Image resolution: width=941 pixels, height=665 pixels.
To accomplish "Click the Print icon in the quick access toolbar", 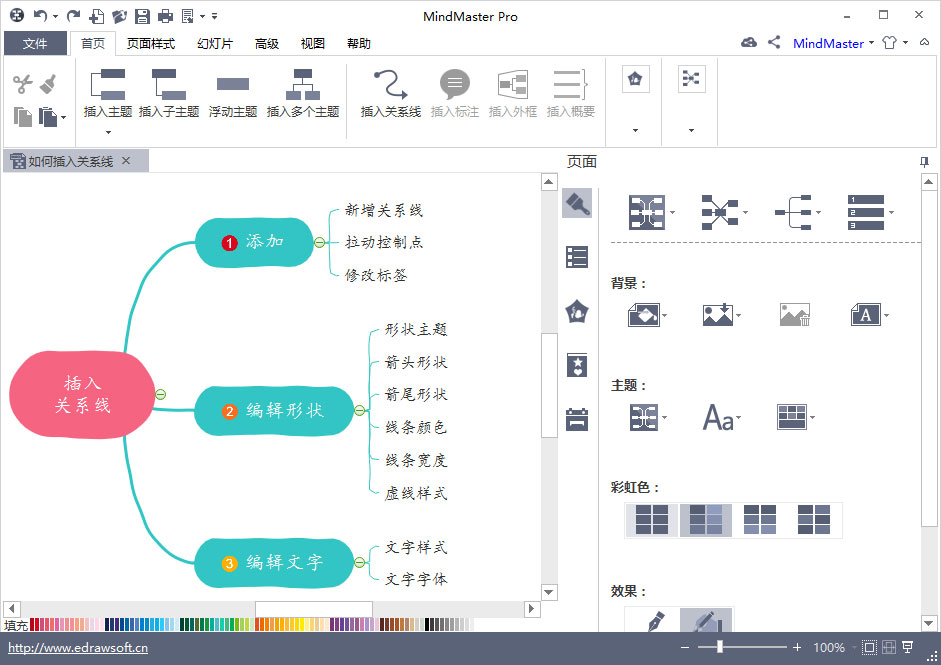I will 166,15.
